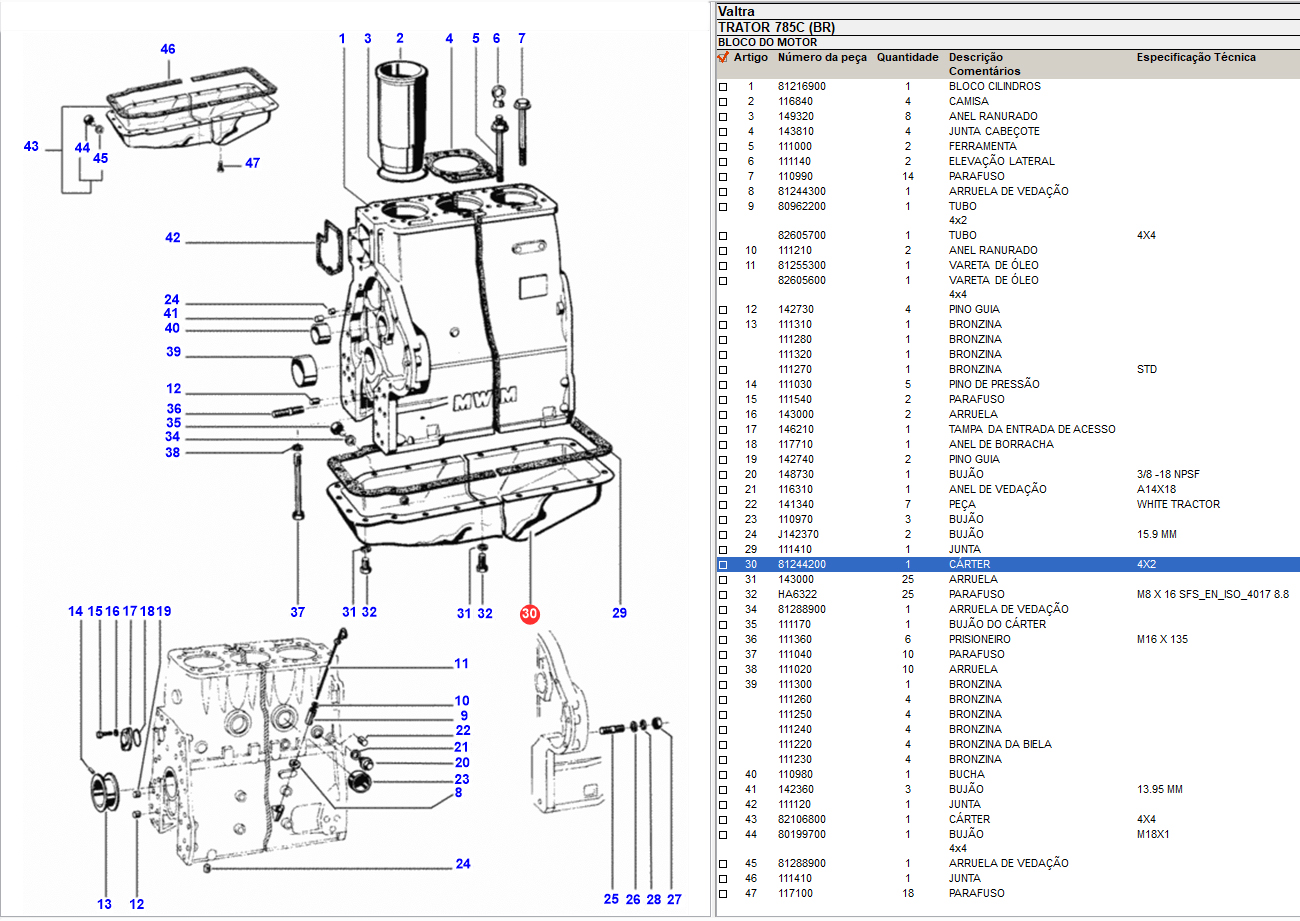Click callout number 1 on the diagram
This screenshot has height=921, width=1300.
click(342, 38)
